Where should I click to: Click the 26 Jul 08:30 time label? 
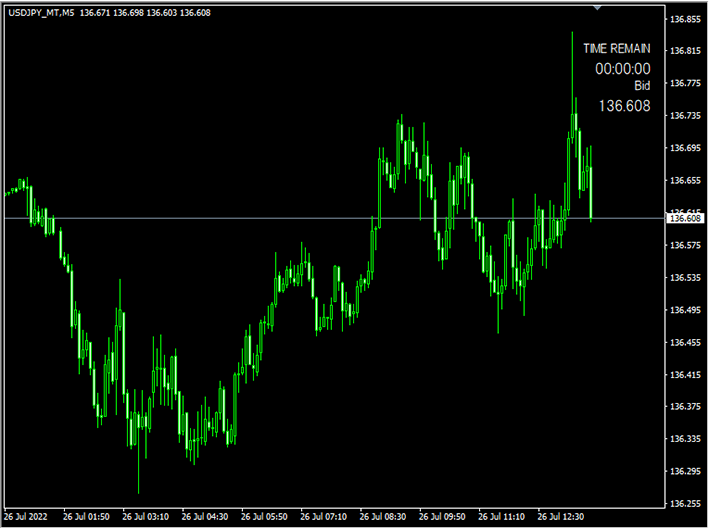383,516
